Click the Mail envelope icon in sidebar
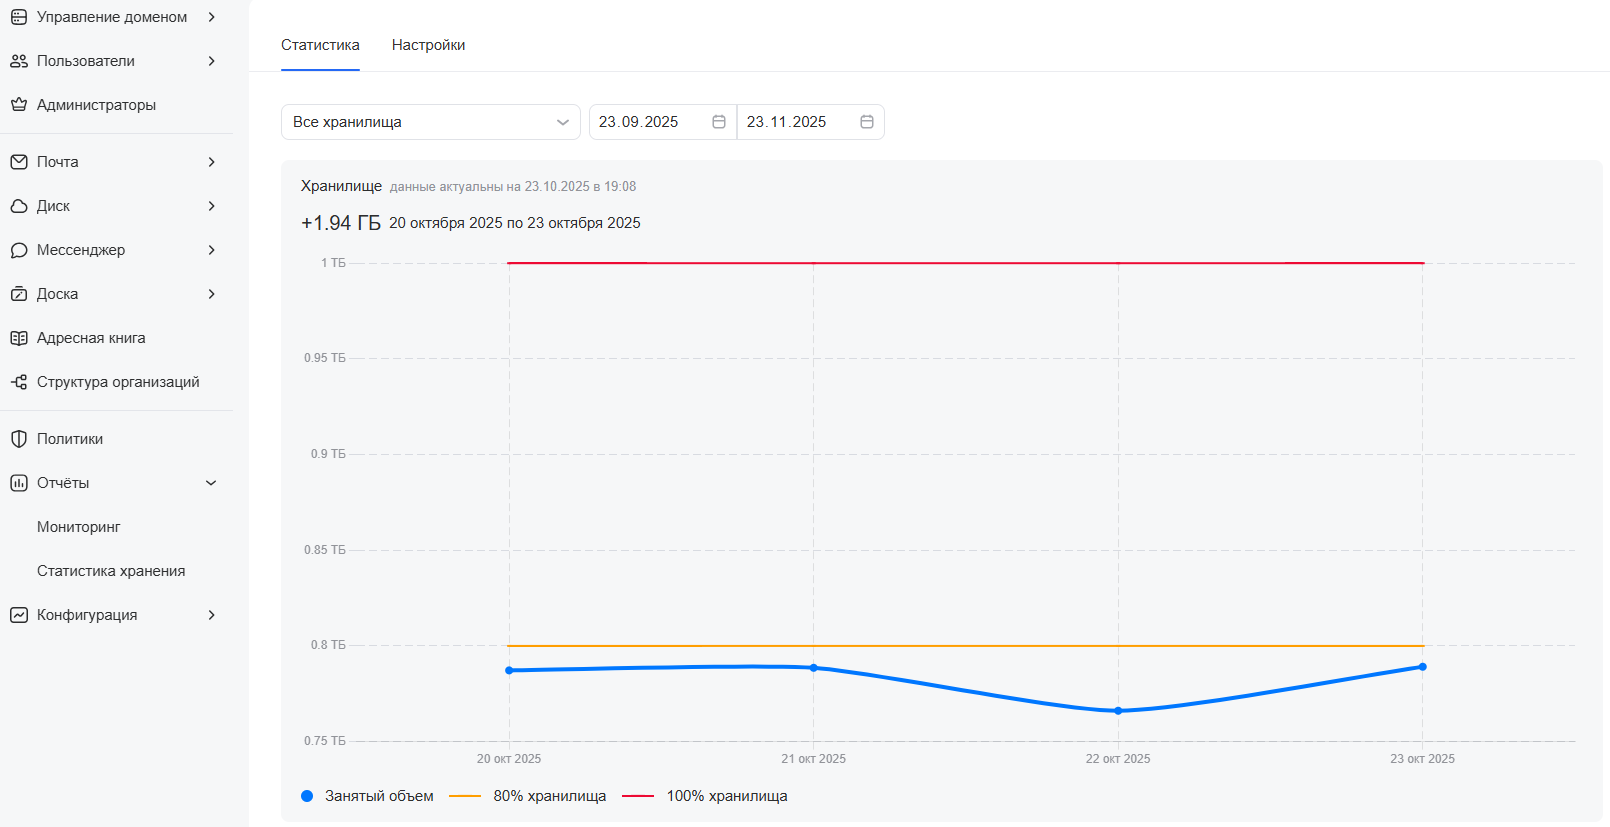Screen dimensions: 1610x827 [19, 162]
